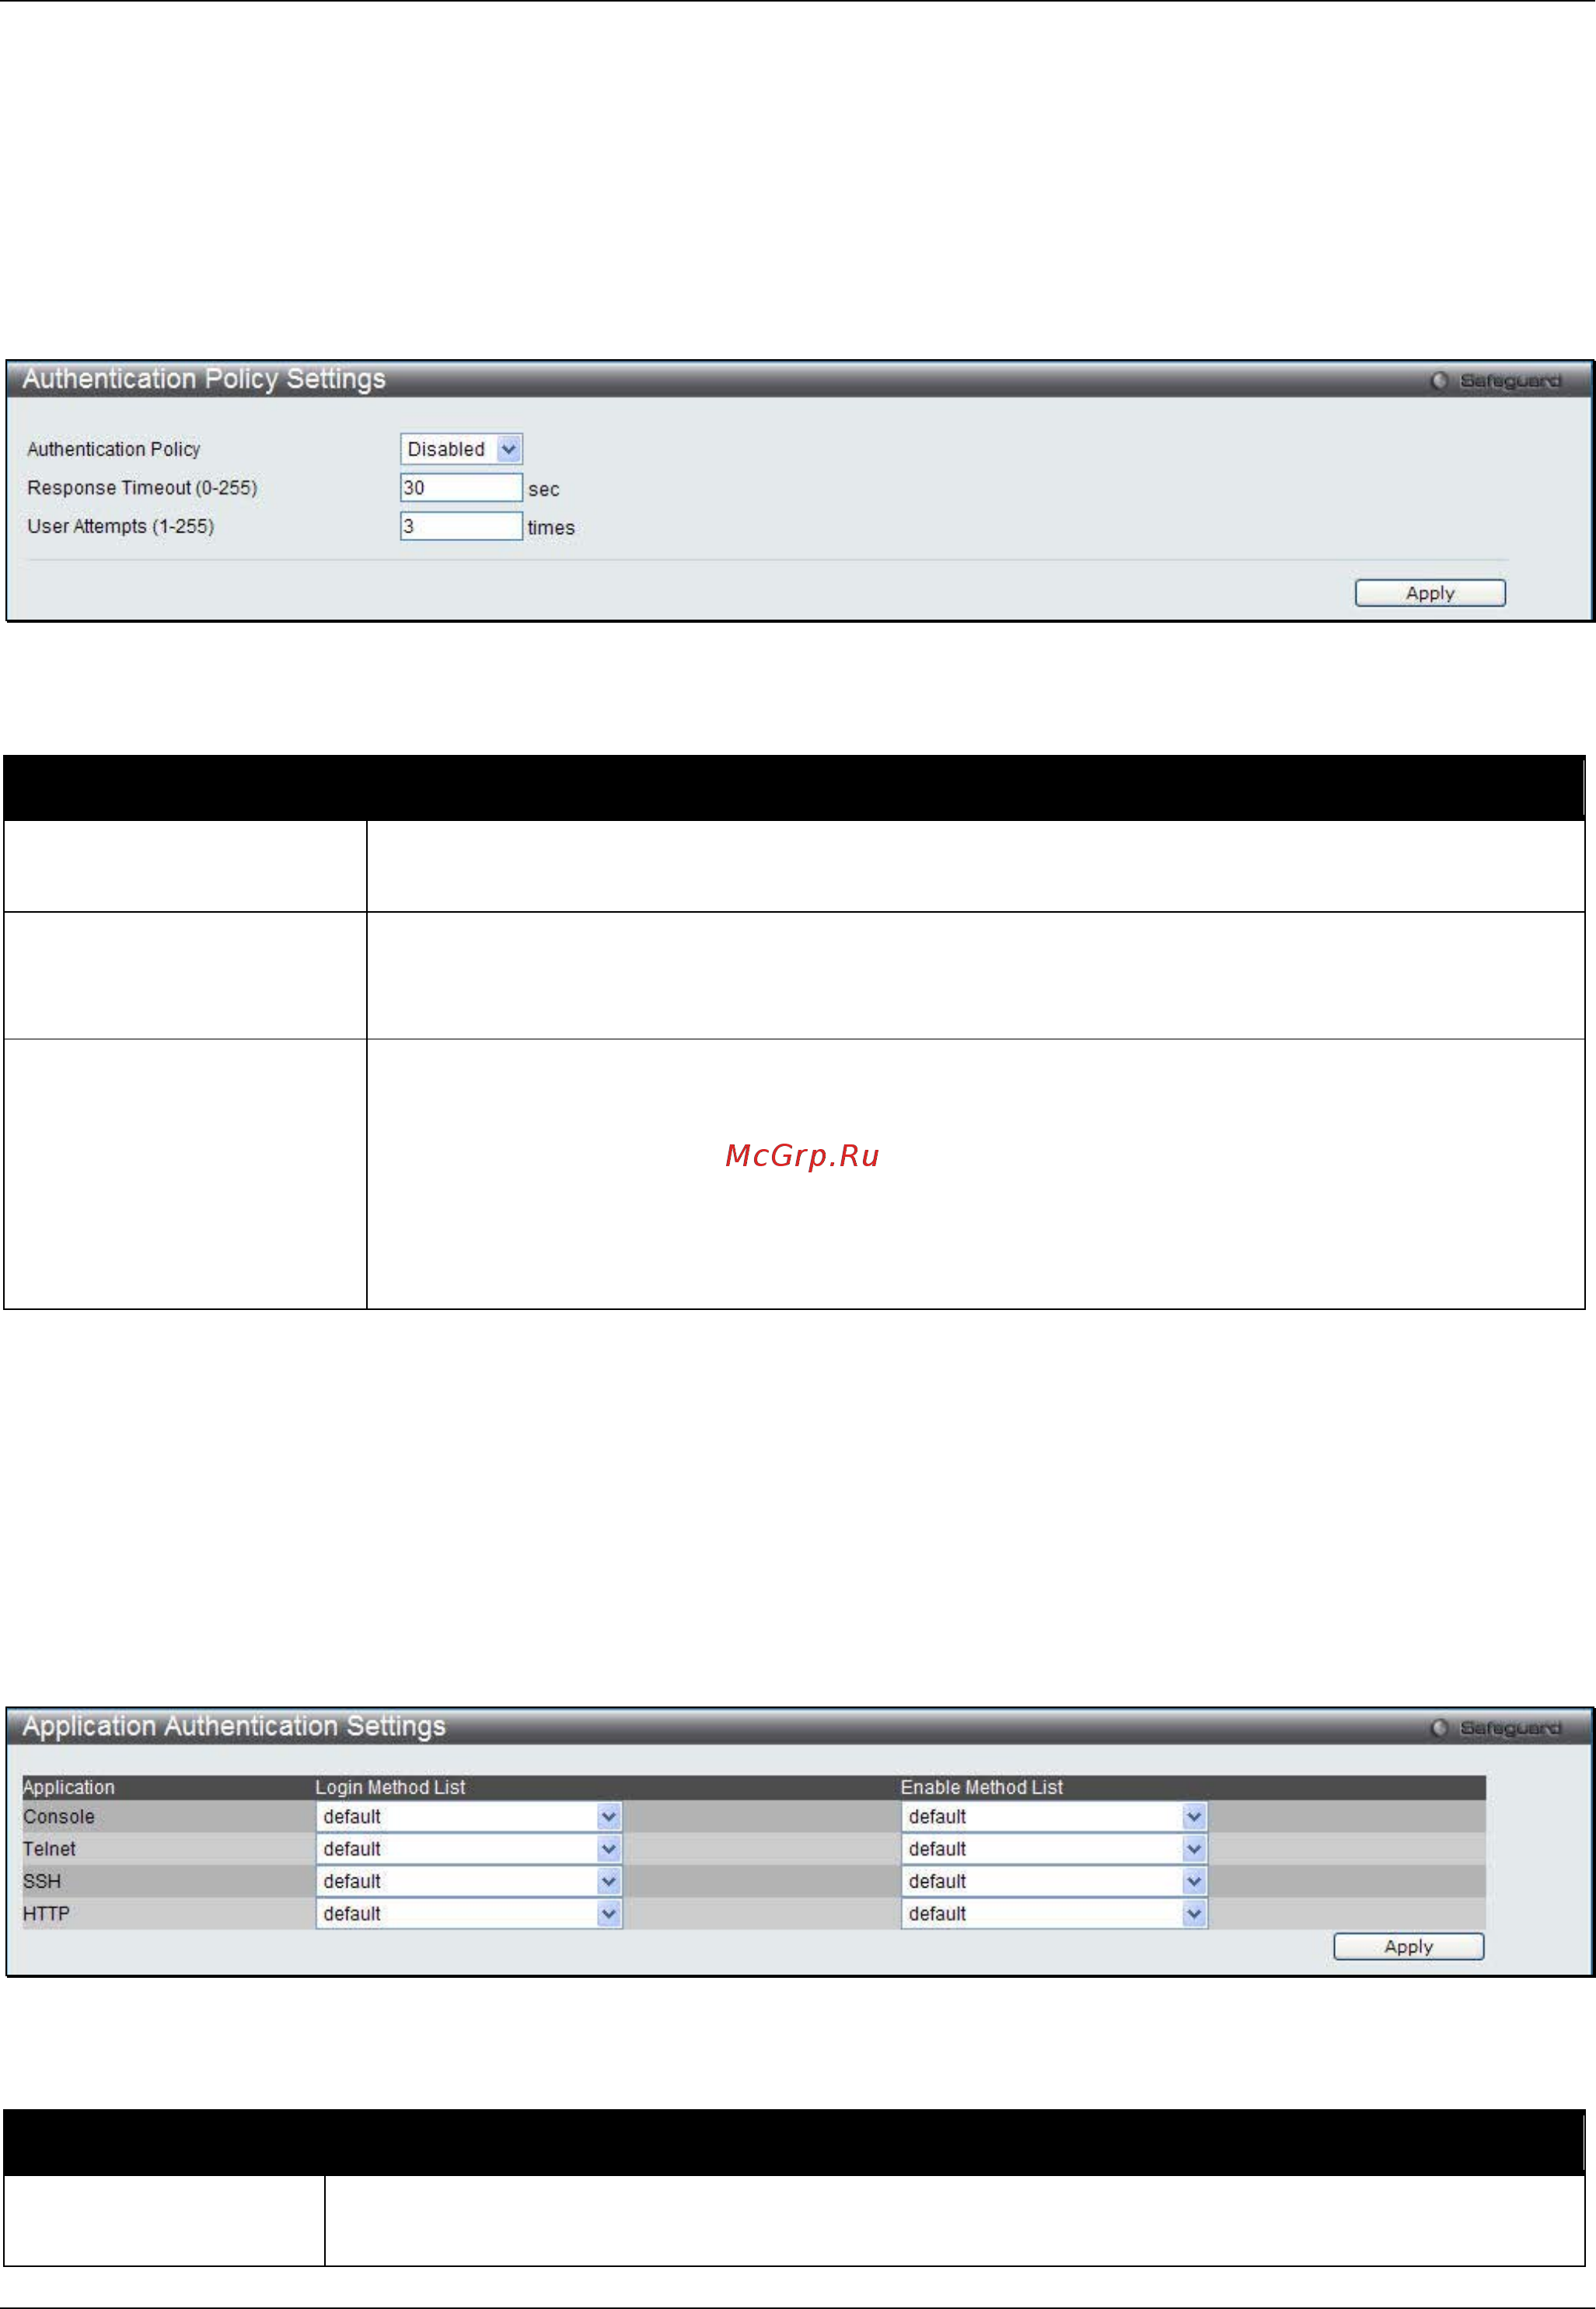Click the Console application row label
The image size is (1596, 2309).
click(x=59, y=1817)
